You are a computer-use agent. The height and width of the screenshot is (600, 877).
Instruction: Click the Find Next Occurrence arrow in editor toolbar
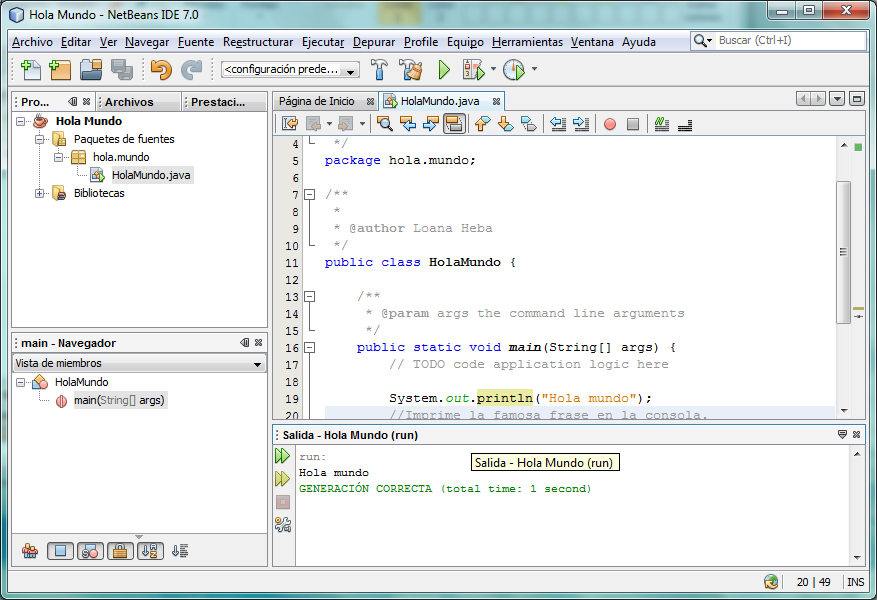point(432,124)
